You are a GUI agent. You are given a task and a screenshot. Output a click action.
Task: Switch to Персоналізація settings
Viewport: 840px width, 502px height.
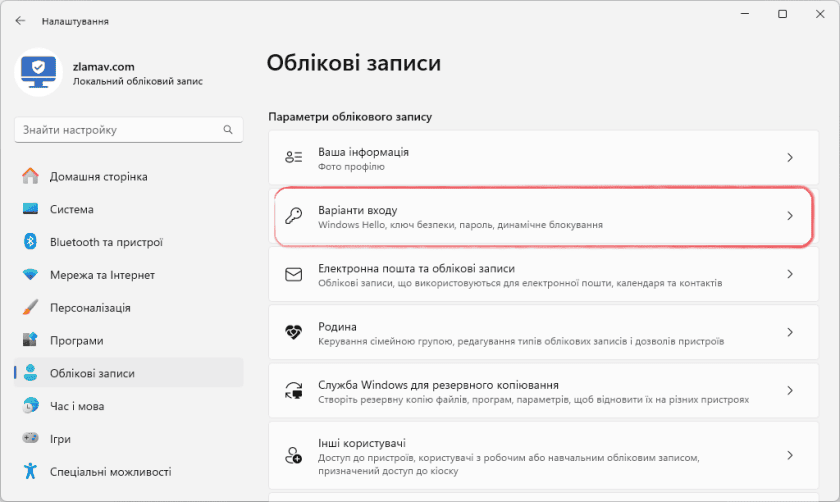129,308
